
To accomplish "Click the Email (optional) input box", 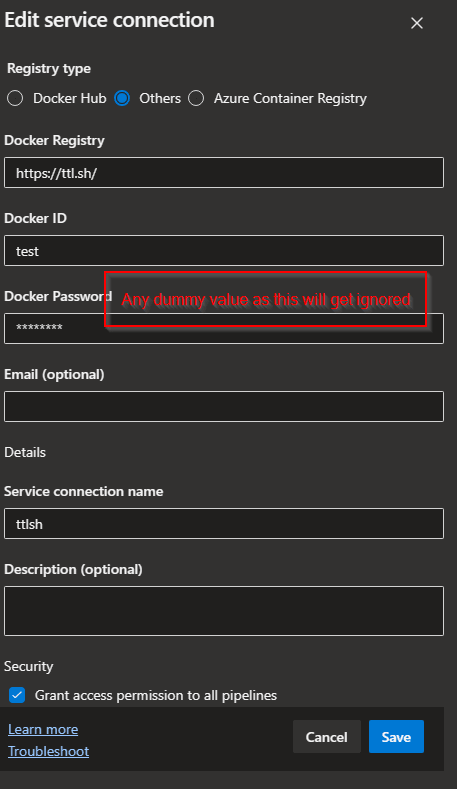I will [224, 407].
